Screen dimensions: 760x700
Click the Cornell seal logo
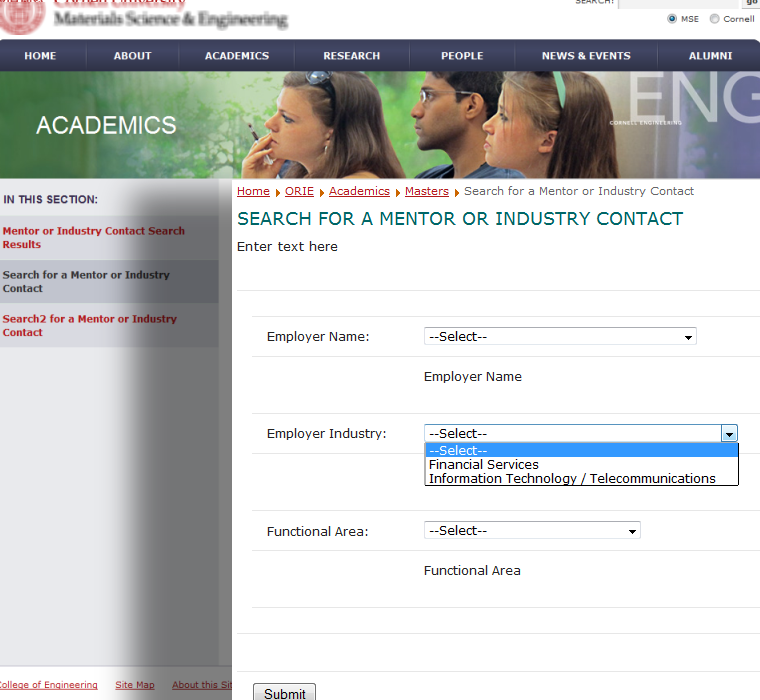coord(22,16)
